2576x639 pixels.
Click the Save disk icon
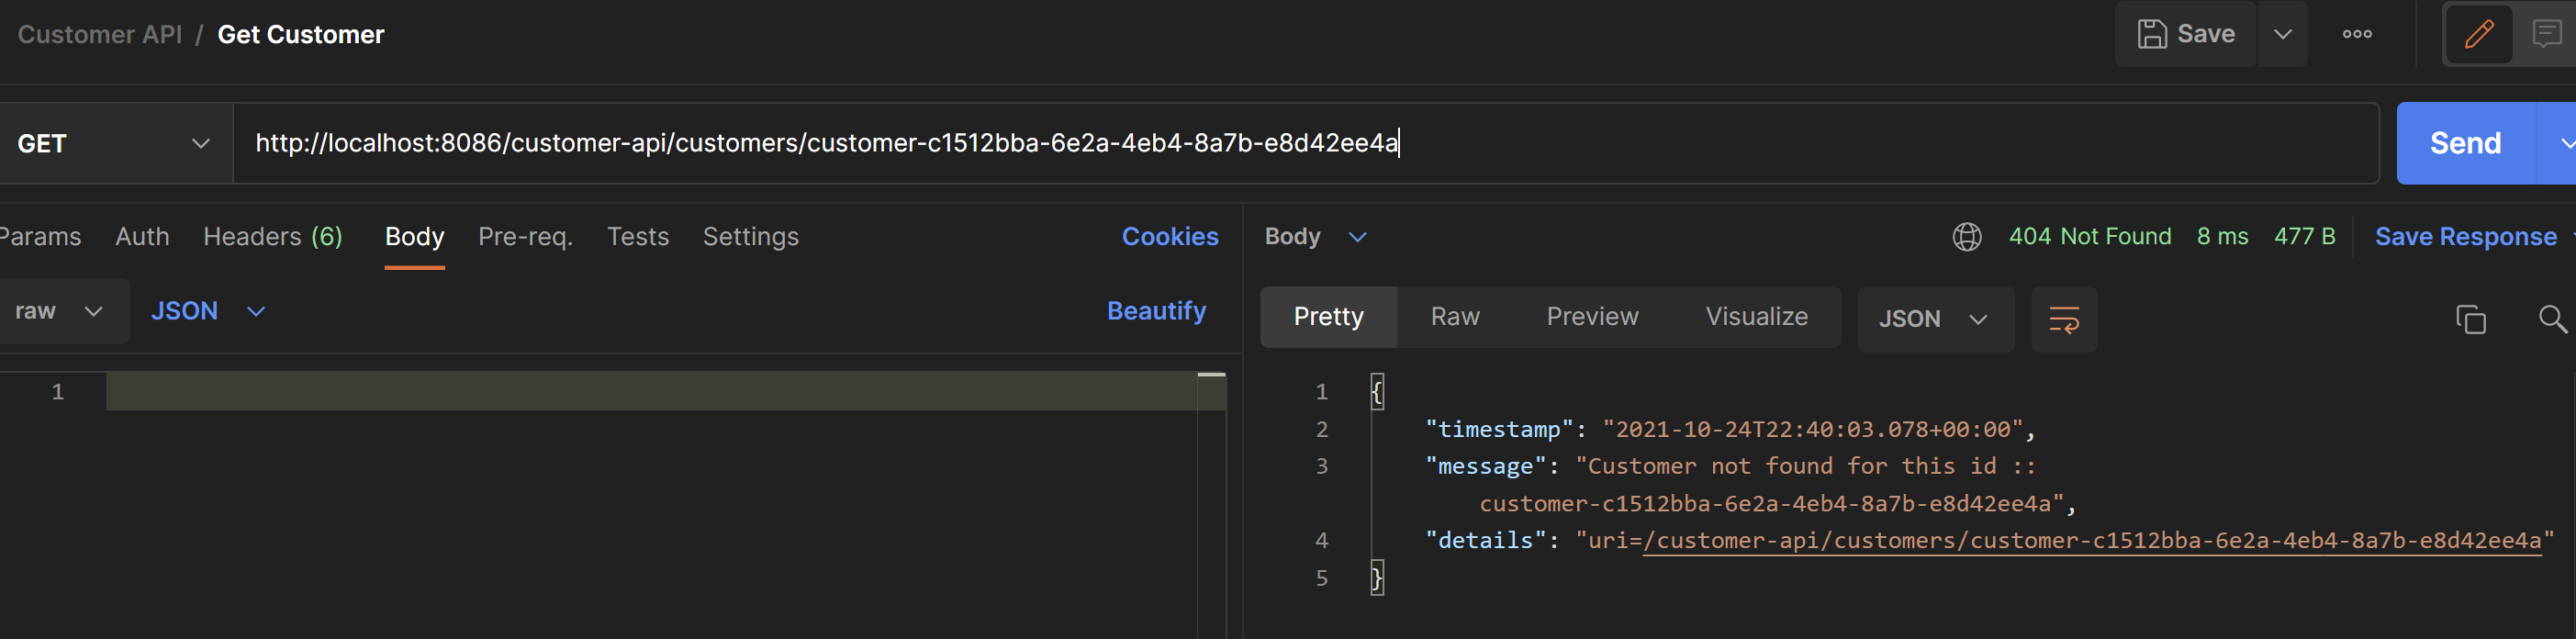coord(2151,34)
